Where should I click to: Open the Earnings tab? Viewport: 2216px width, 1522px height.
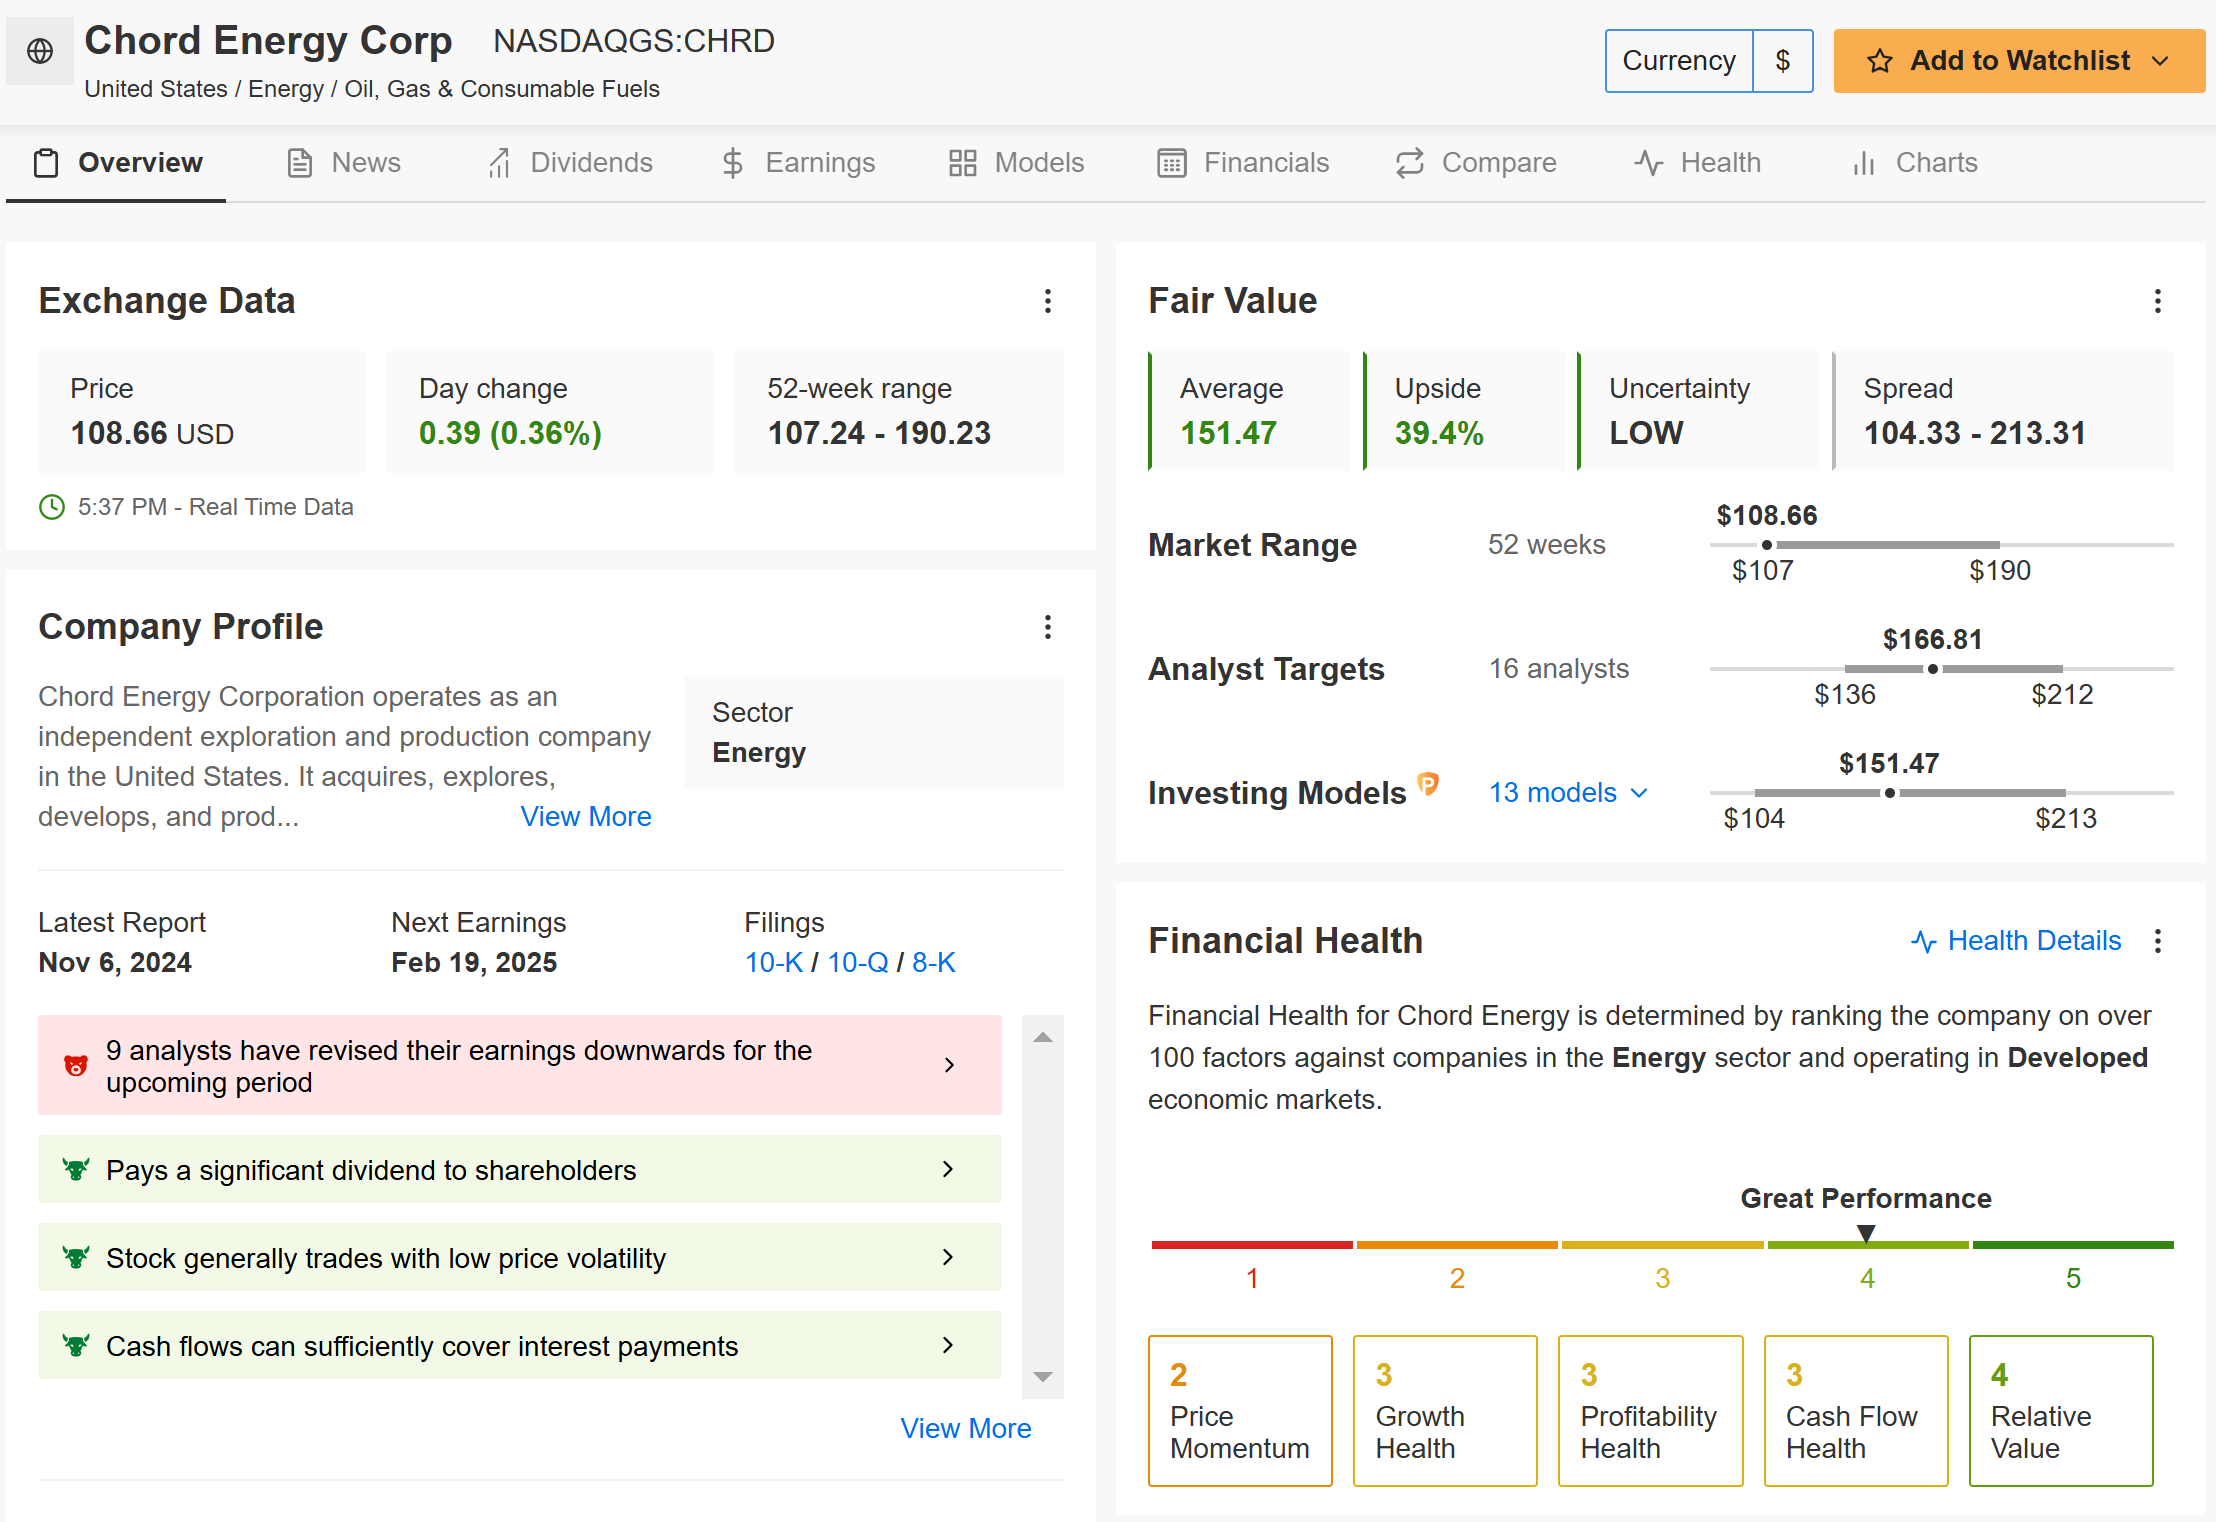(x=799, y=163)
